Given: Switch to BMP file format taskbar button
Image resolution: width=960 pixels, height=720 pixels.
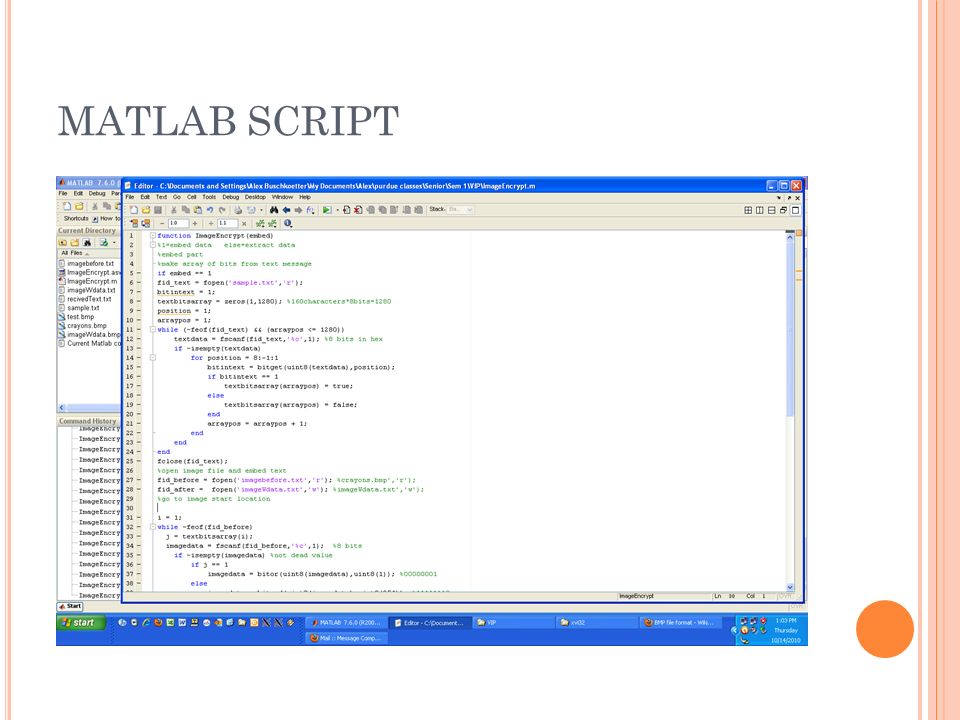Looking at the screenshot, I should 683,623.
